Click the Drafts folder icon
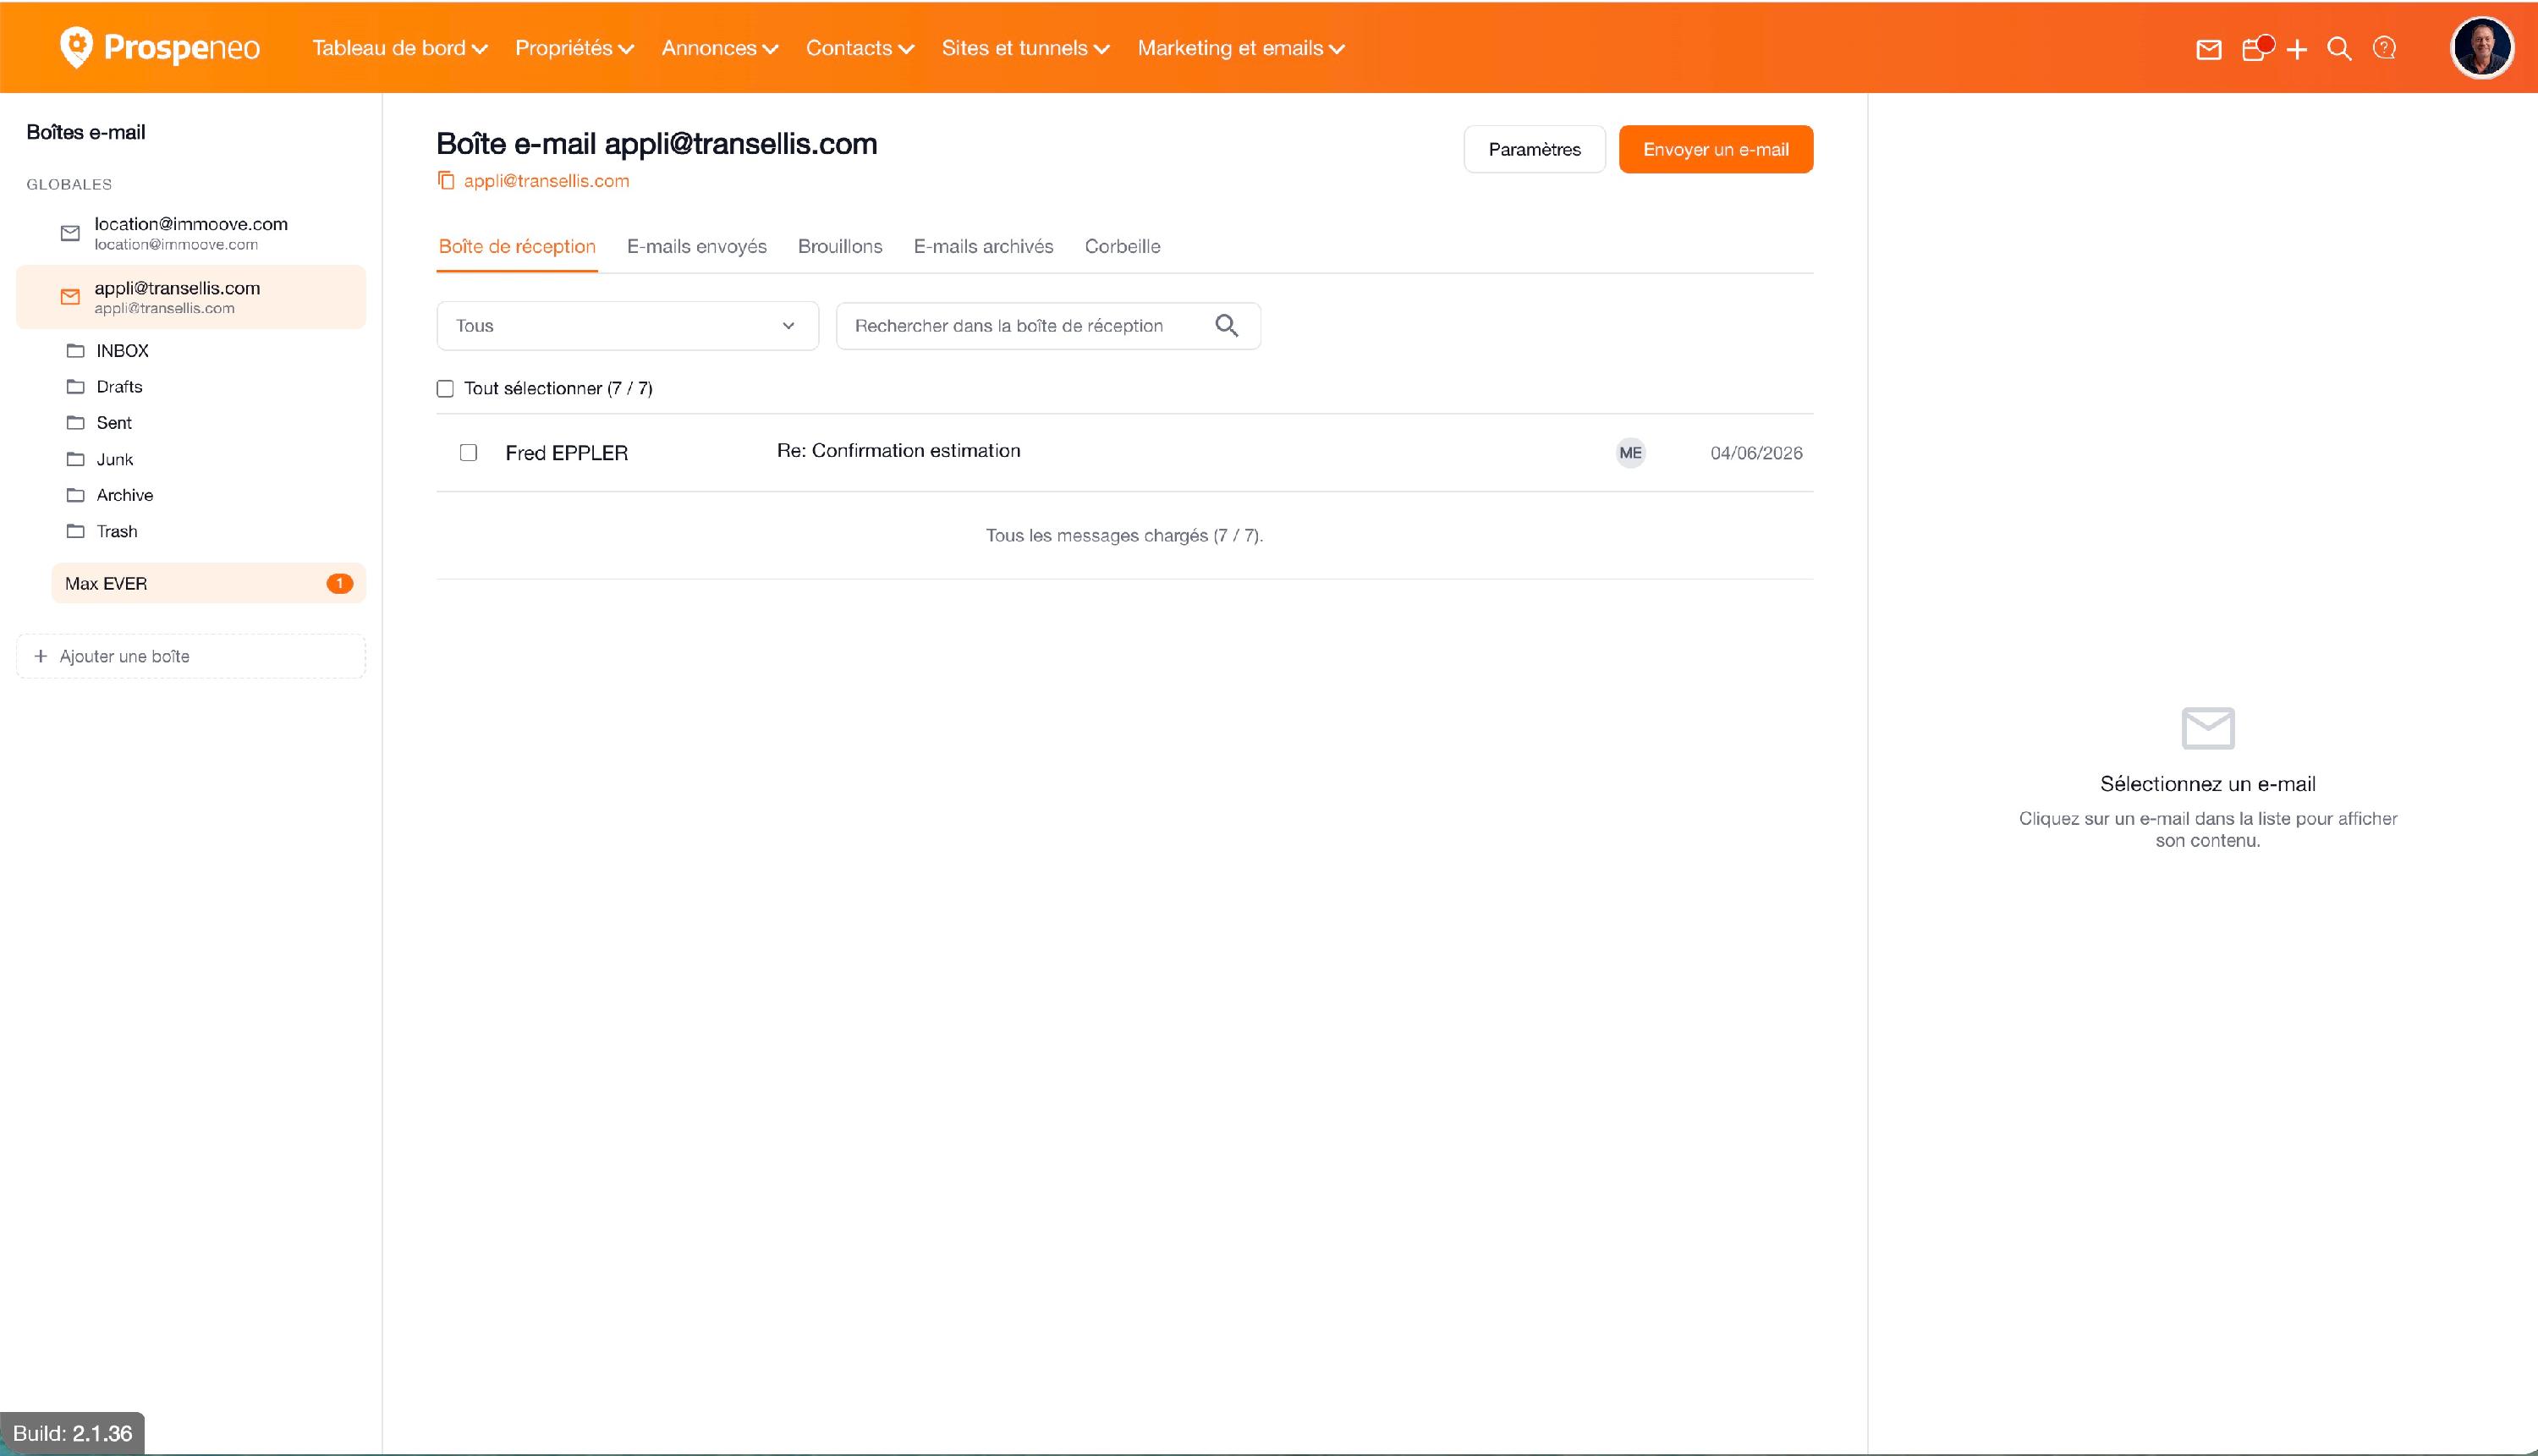 75,387
